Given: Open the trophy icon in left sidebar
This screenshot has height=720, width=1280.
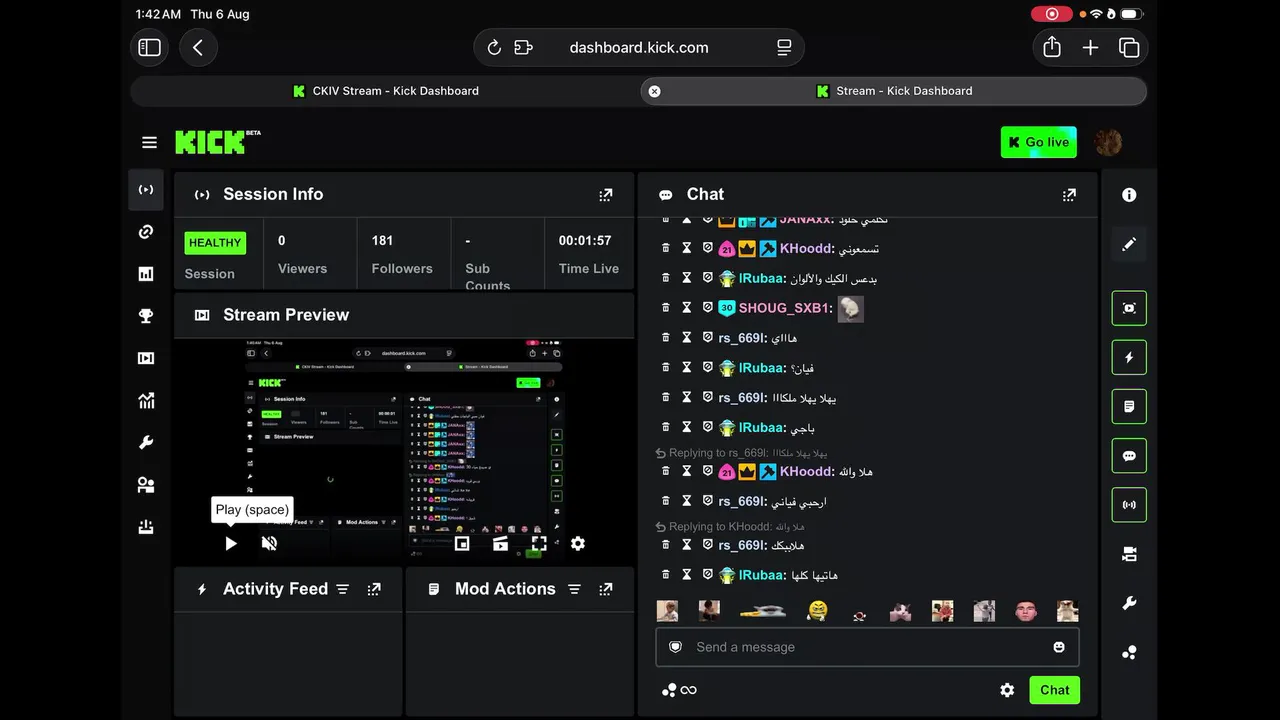Looking at the screenshot, I should (146, 316).
